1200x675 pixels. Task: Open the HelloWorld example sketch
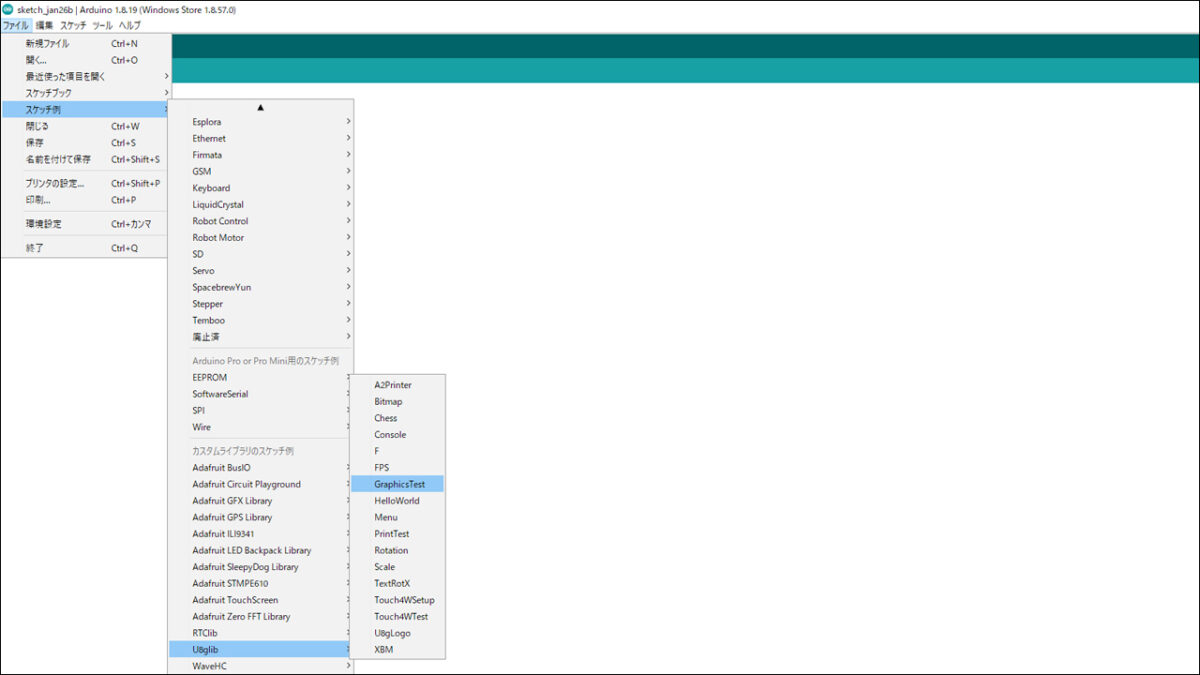click(x=396, y=501)
